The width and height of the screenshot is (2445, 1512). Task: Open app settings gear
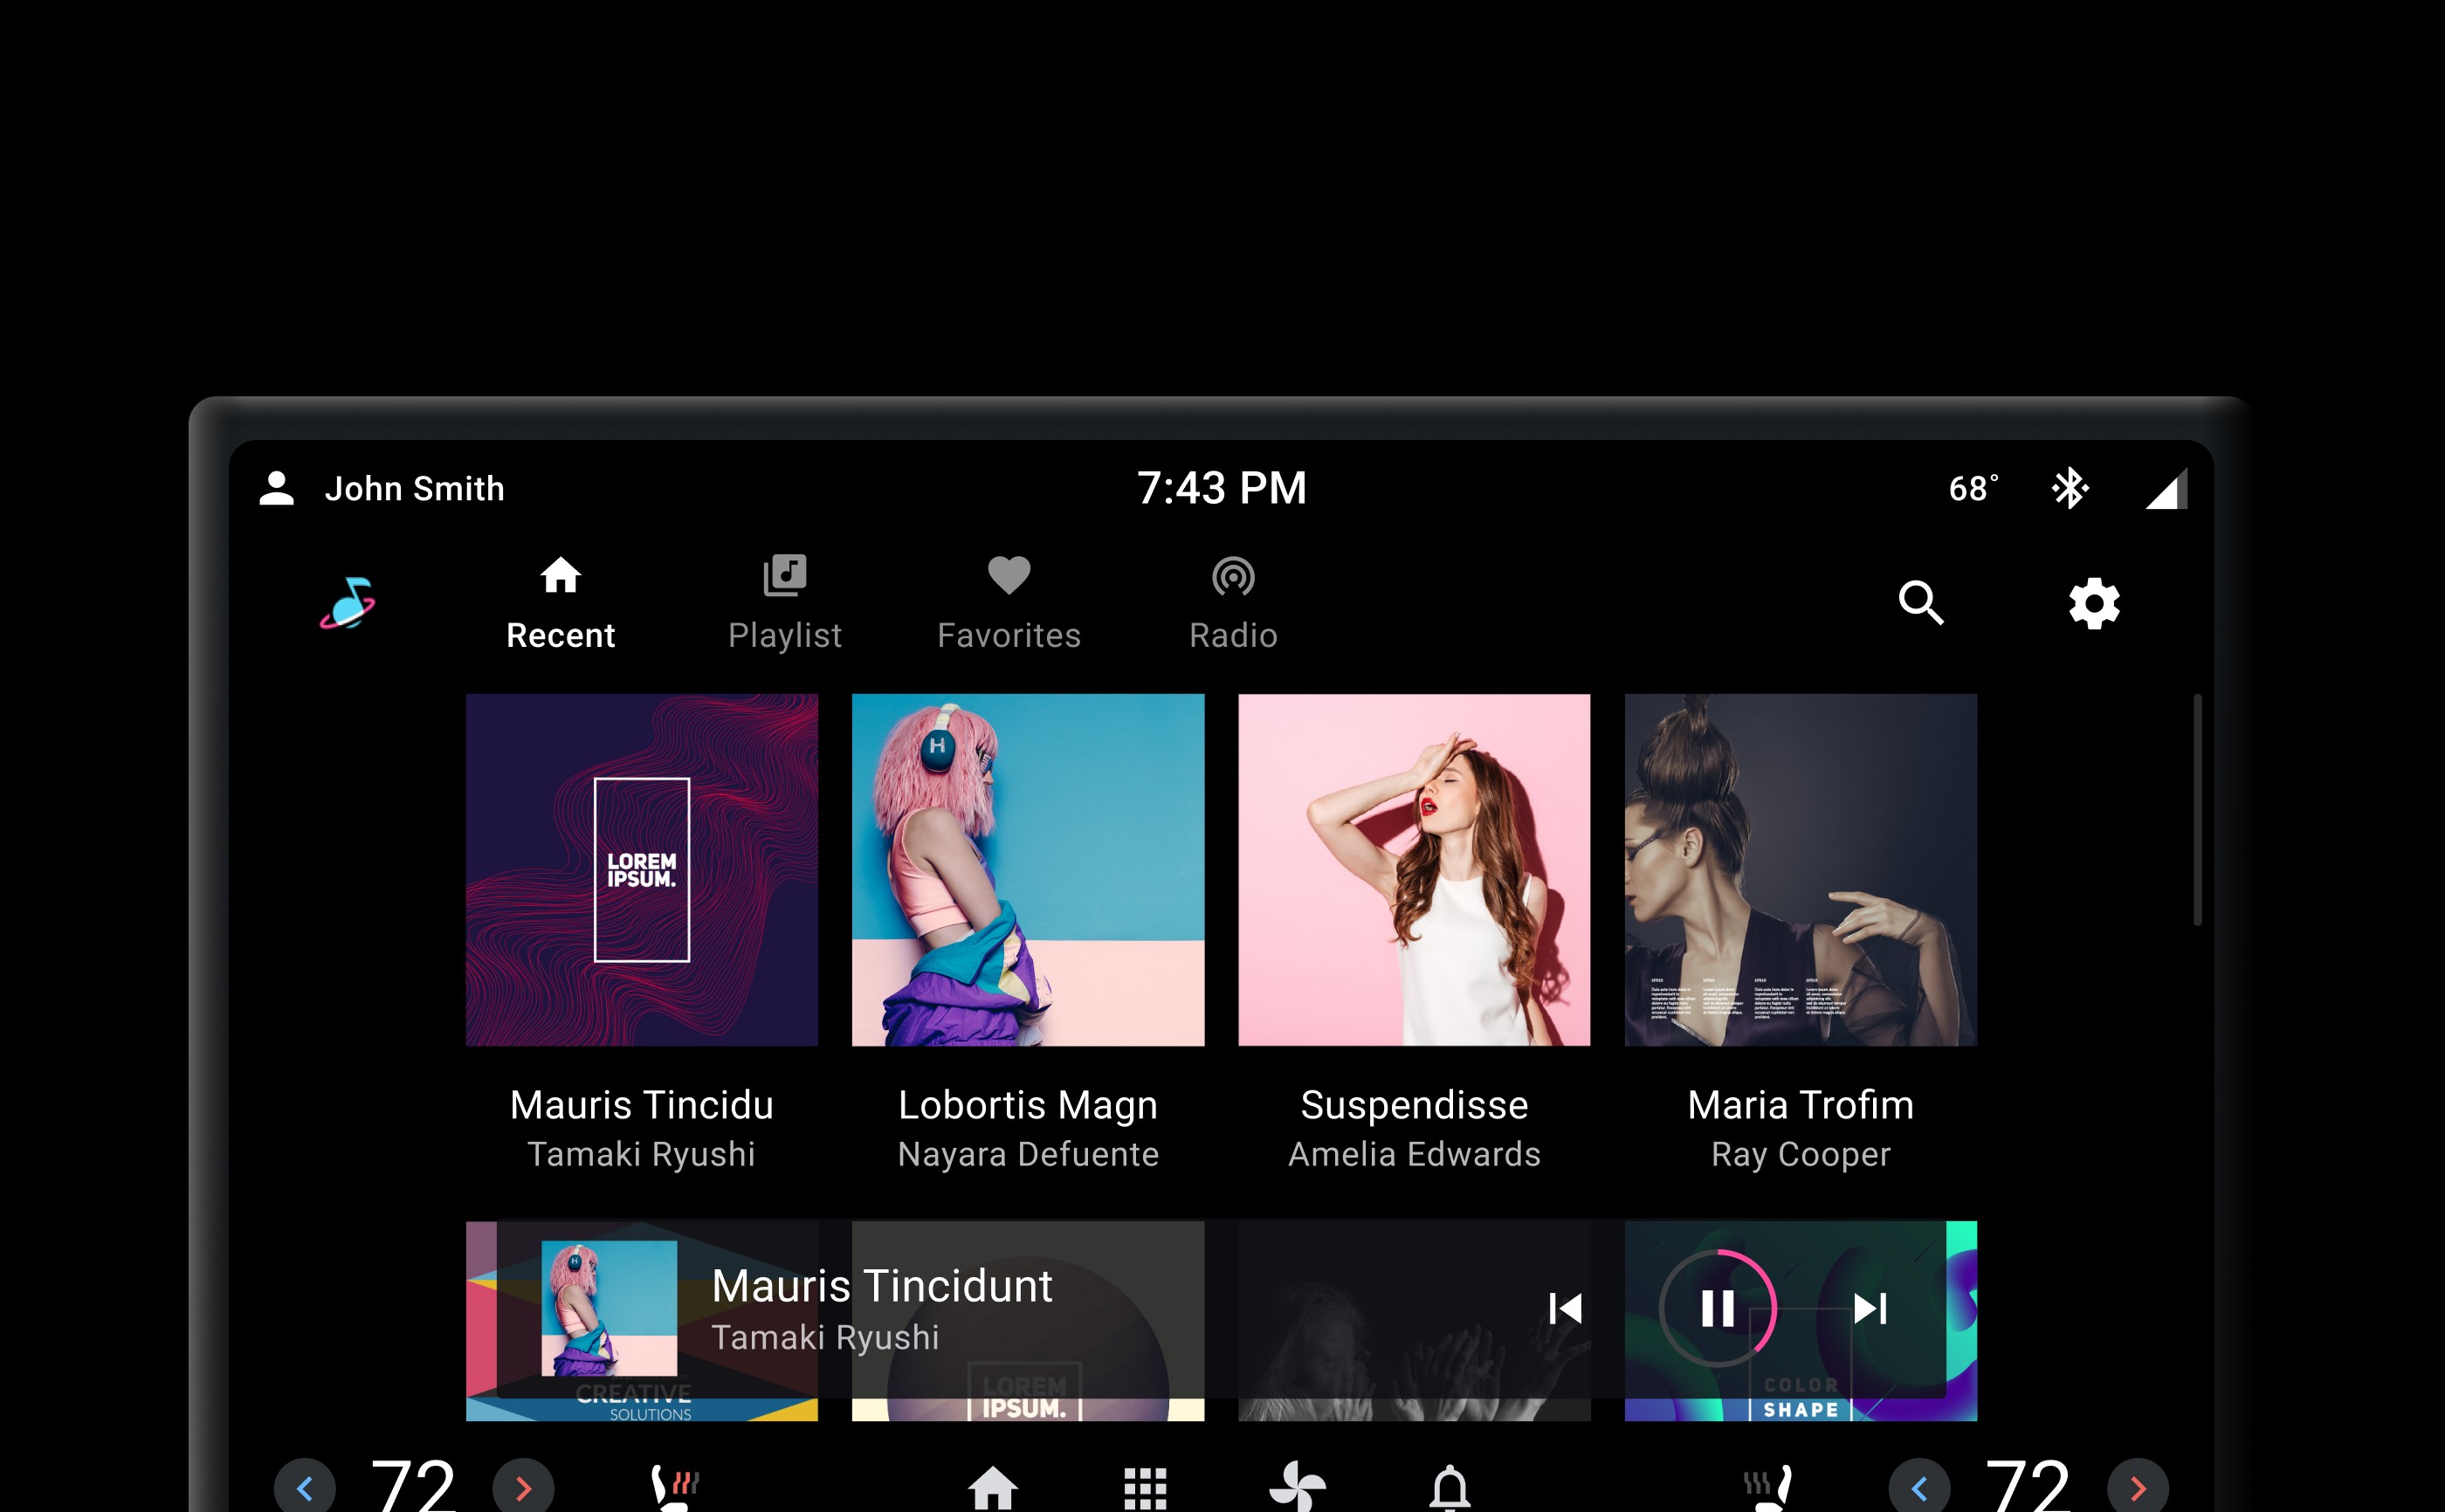(2092, 602)
